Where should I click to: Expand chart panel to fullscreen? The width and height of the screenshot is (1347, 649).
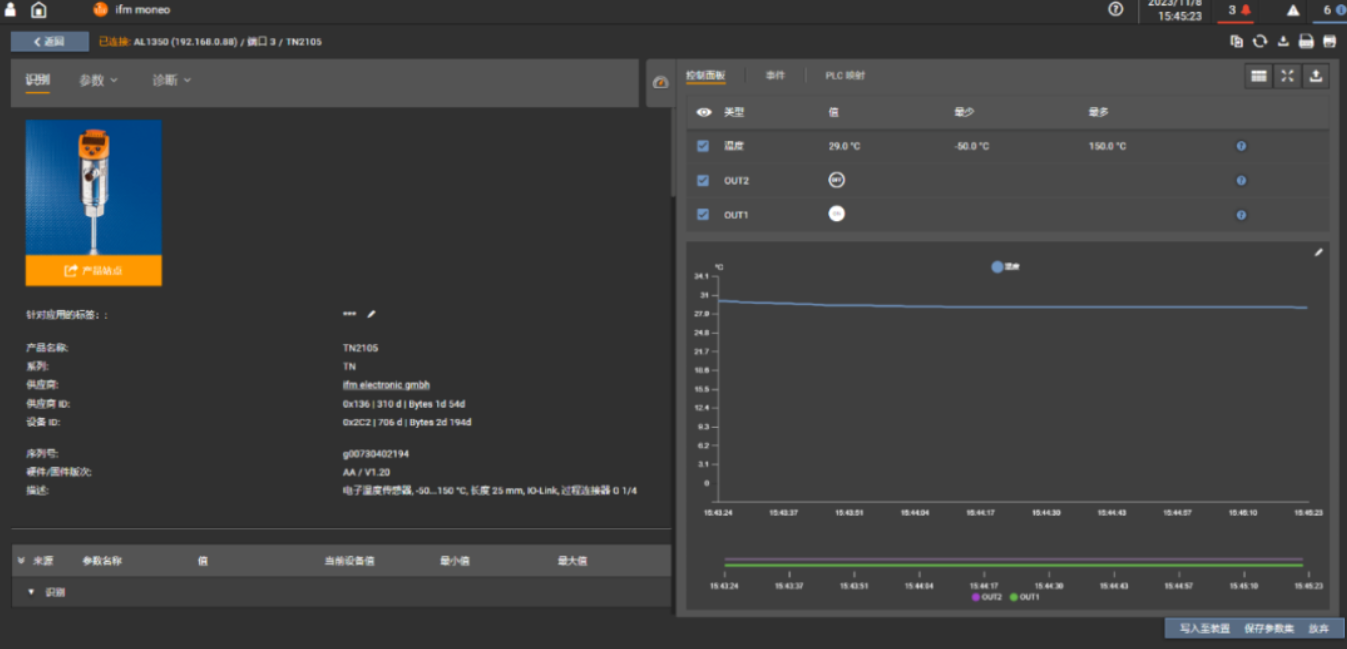[x=1288, y=76]
